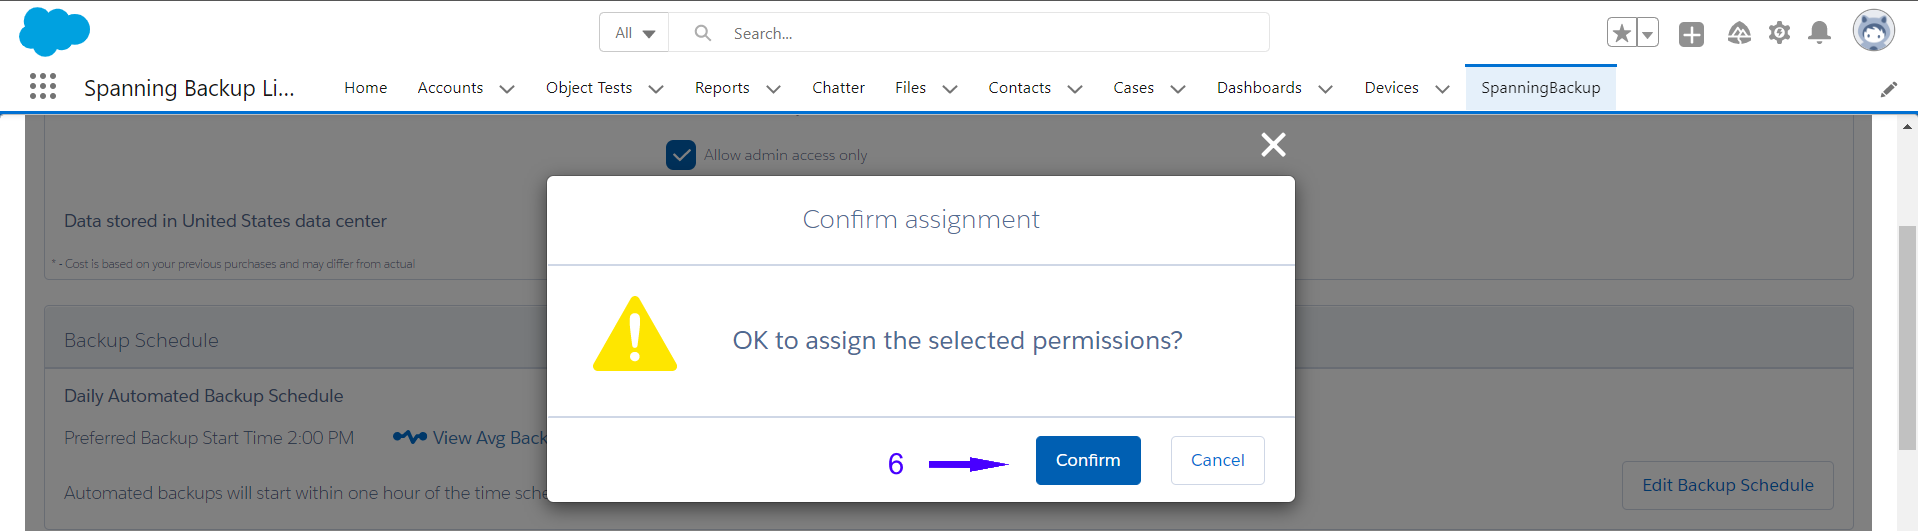Click the global Search input field
Image resolution: width=1918 pixels, height=531 pixels.
(x=969, y=33)
